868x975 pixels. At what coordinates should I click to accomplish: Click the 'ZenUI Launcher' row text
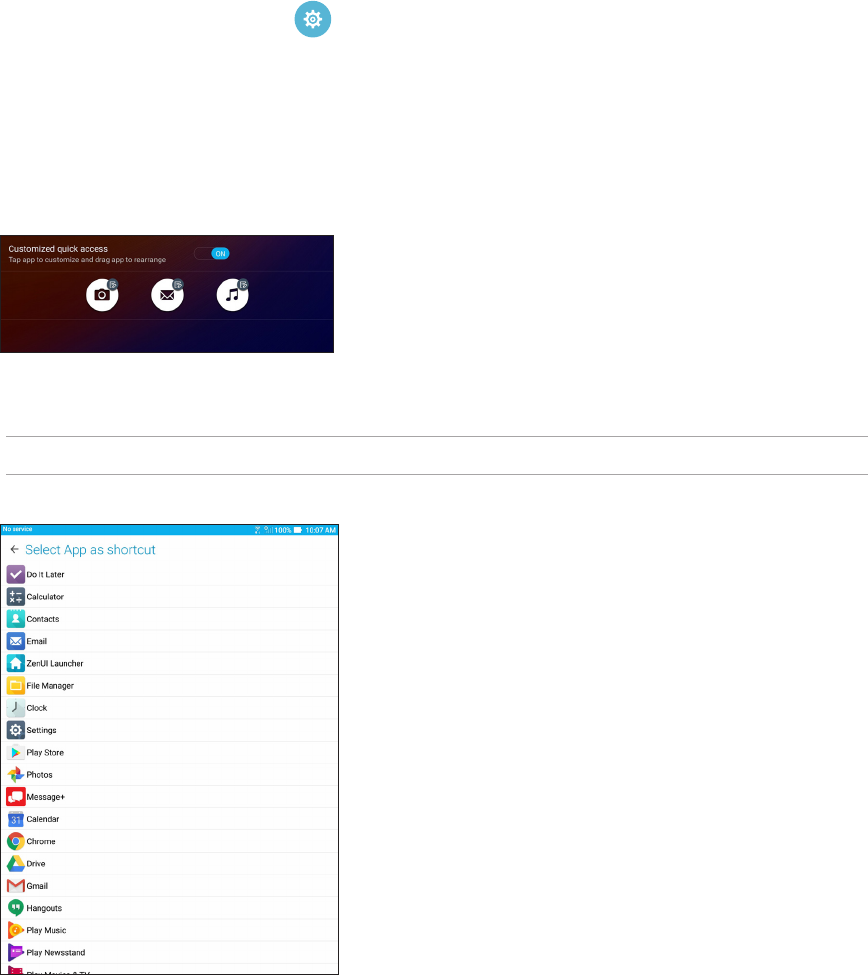coord(55,663)
